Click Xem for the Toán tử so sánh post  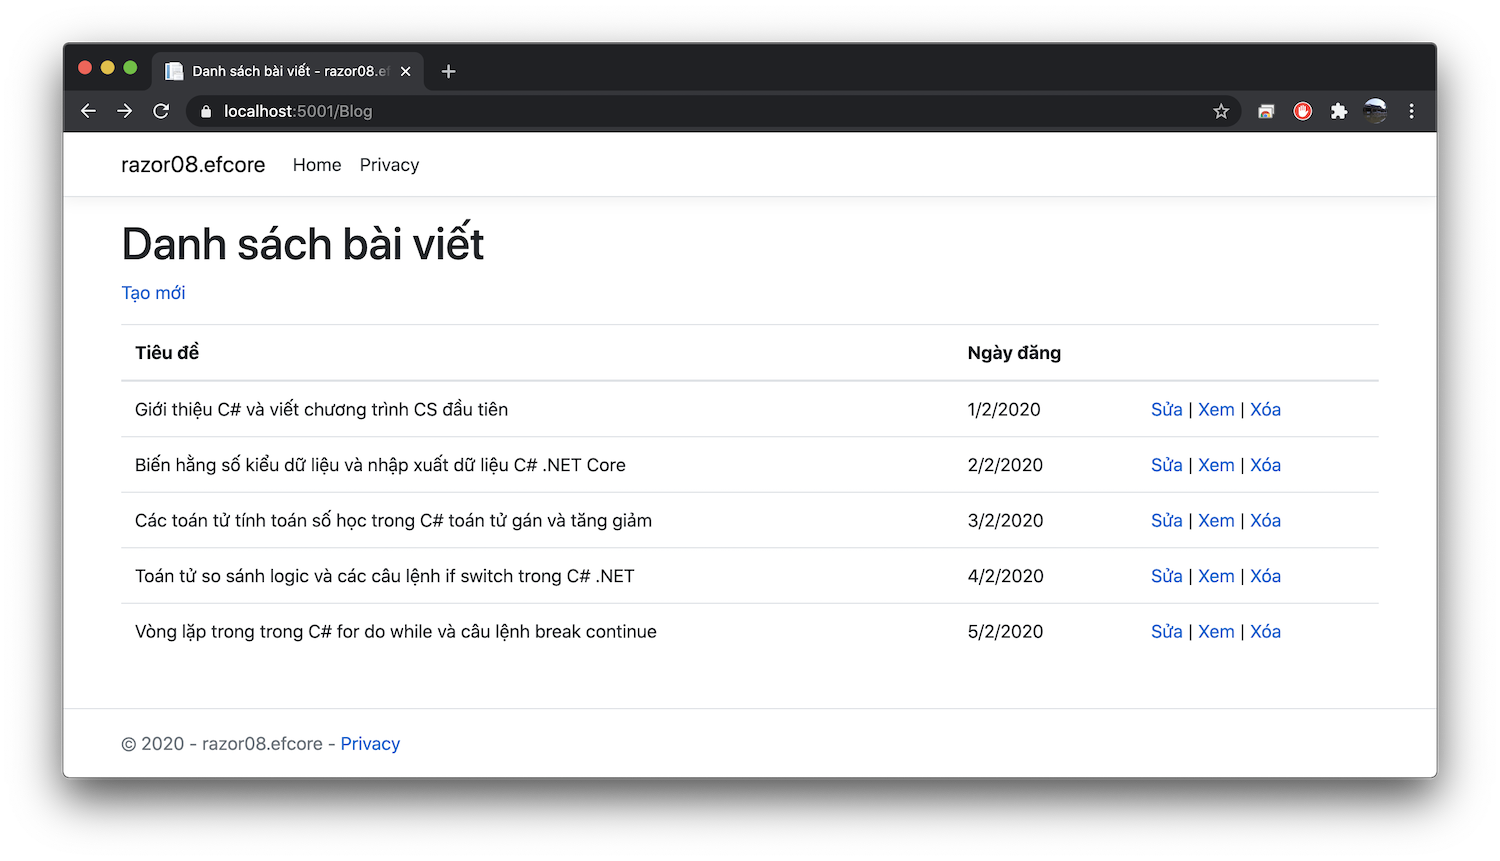pos(1216,576)
